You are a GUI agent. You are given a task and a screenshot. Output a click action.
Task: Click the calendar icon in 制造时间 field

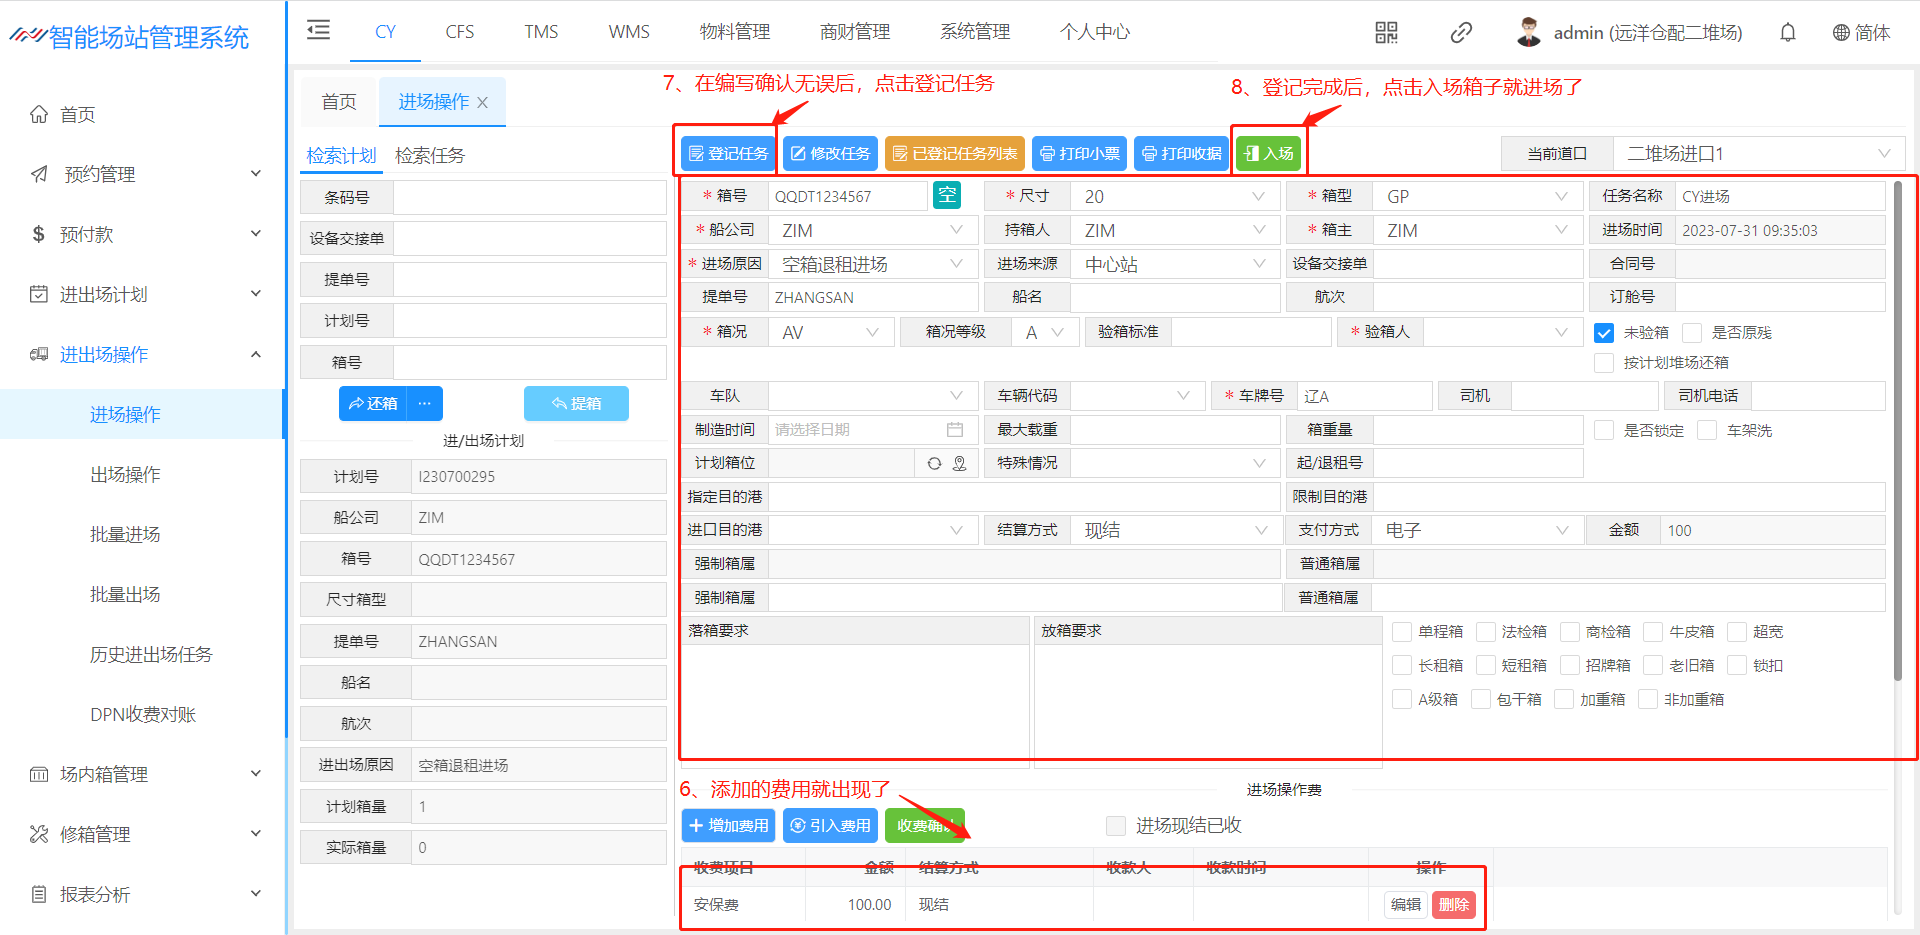(955, 430)
